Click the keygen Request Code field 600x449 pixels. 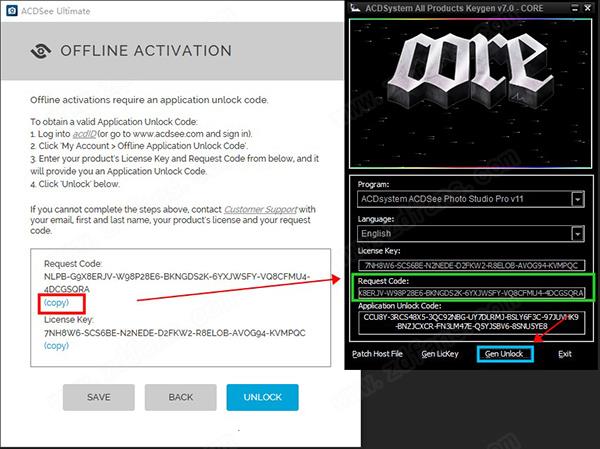[471, 293]
